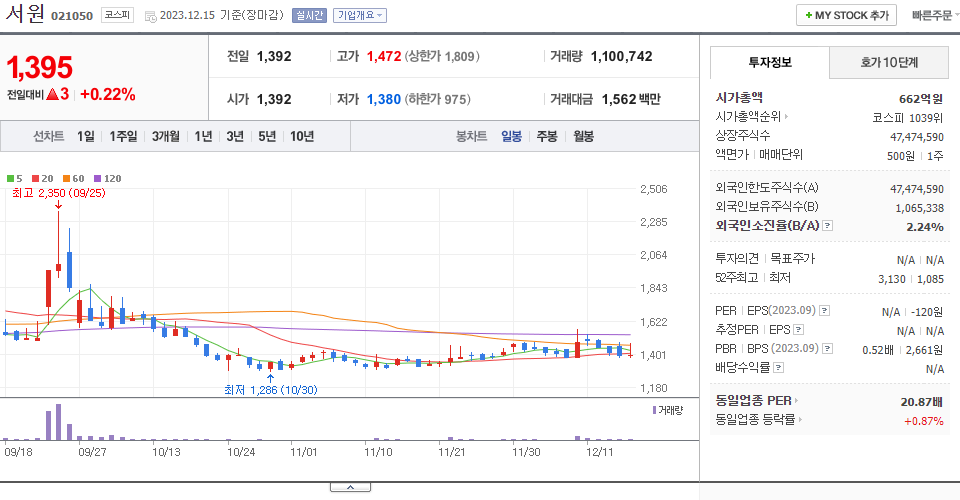Click the help icon beside PBR BPS (2023.09)
This screenshot has width=960, height=500.
827,349
